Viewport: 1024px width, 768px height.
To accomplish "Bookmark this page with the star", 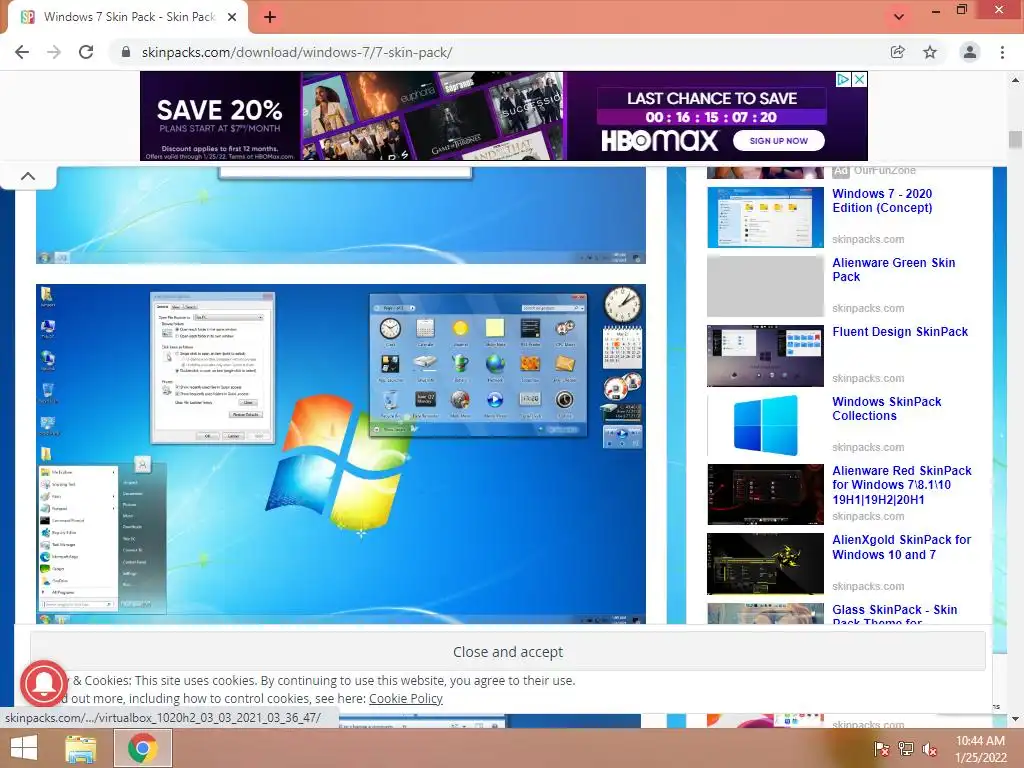I will click(930, 52).
